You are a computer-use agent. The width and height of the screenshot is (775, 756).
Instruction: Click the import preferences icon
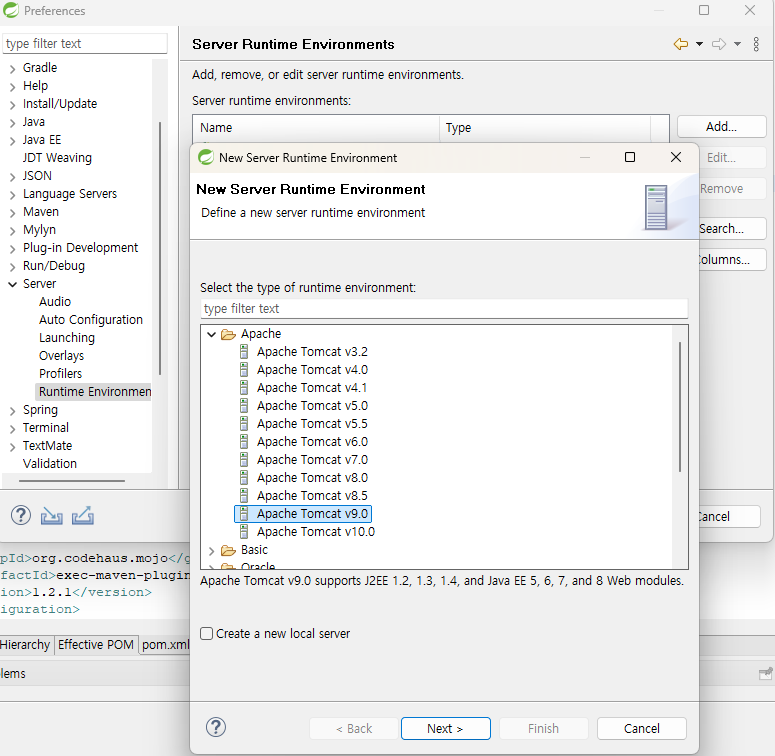coord(51,516)
